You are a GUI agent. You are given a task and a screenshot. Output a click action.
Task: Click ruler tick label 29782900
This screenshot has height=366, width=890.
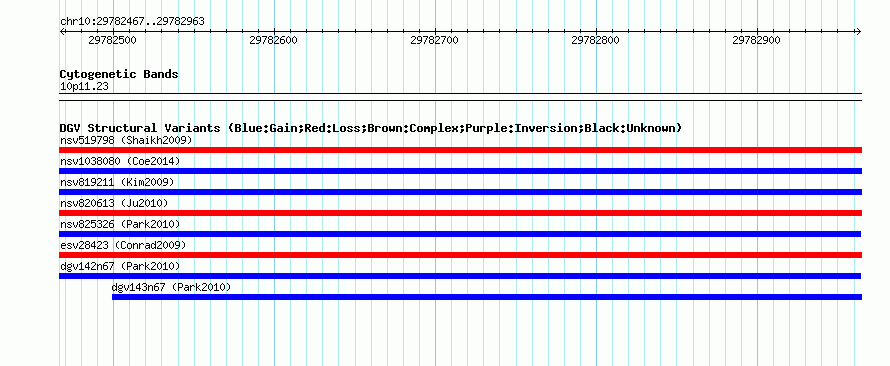click(x=757, y=40)
